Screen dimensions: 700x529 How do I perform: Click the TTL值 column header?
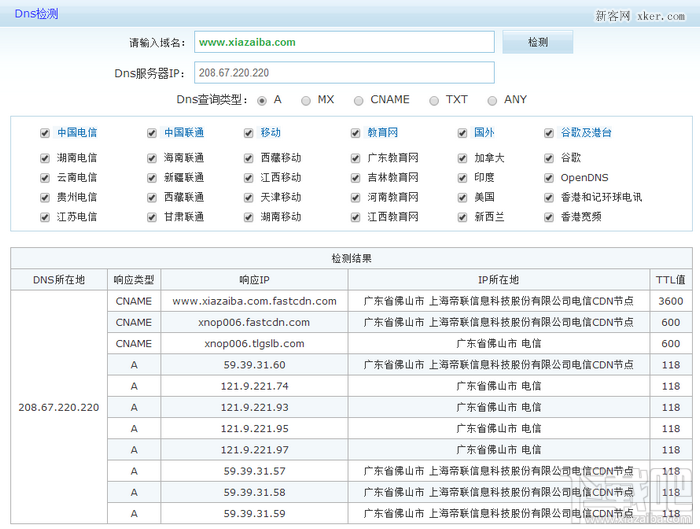pyautogui.click(x=671, y=280)
